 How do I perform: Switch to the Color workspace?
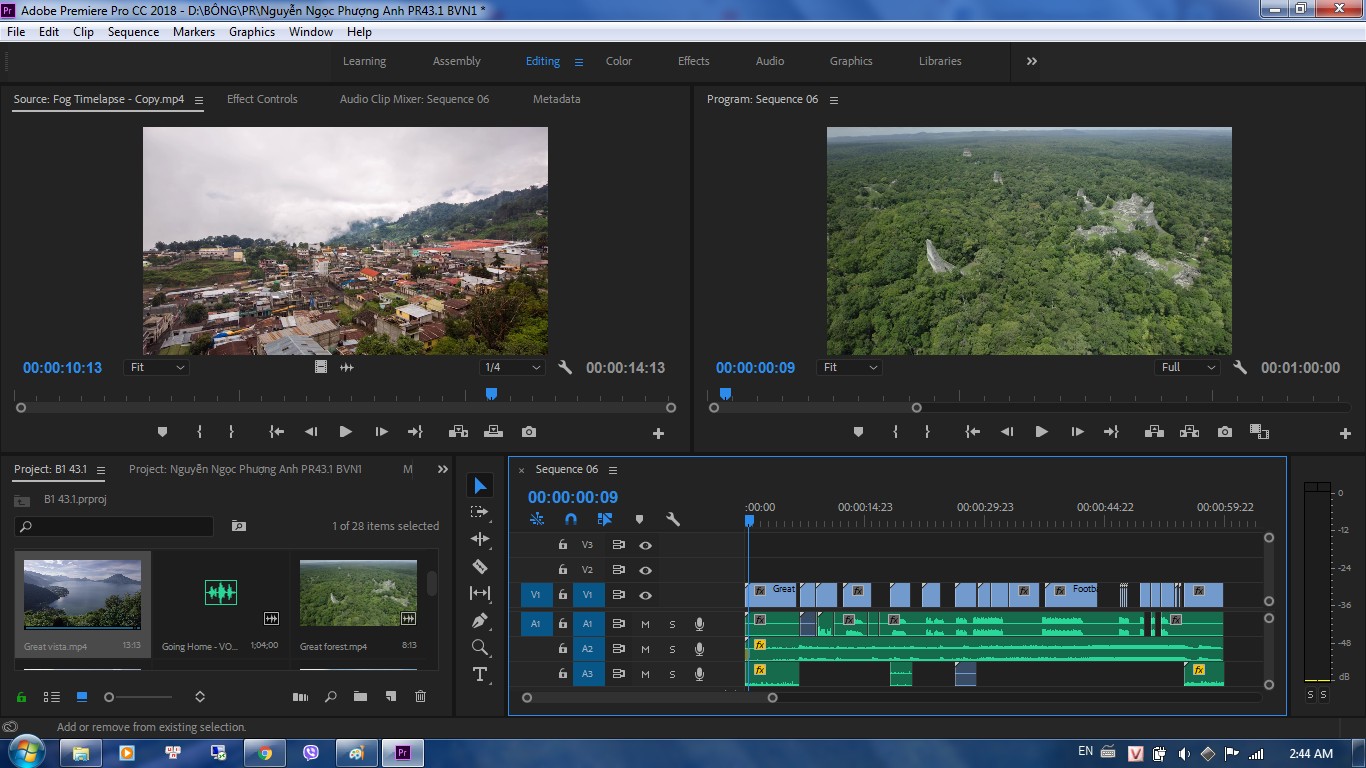[x=619, y=61]
